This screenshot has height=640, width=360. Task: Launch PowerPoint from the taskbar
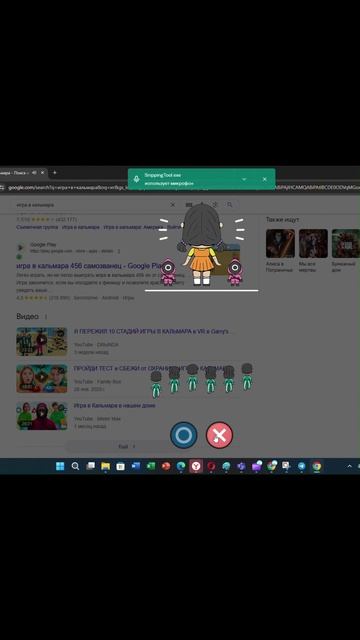(166, 466)
